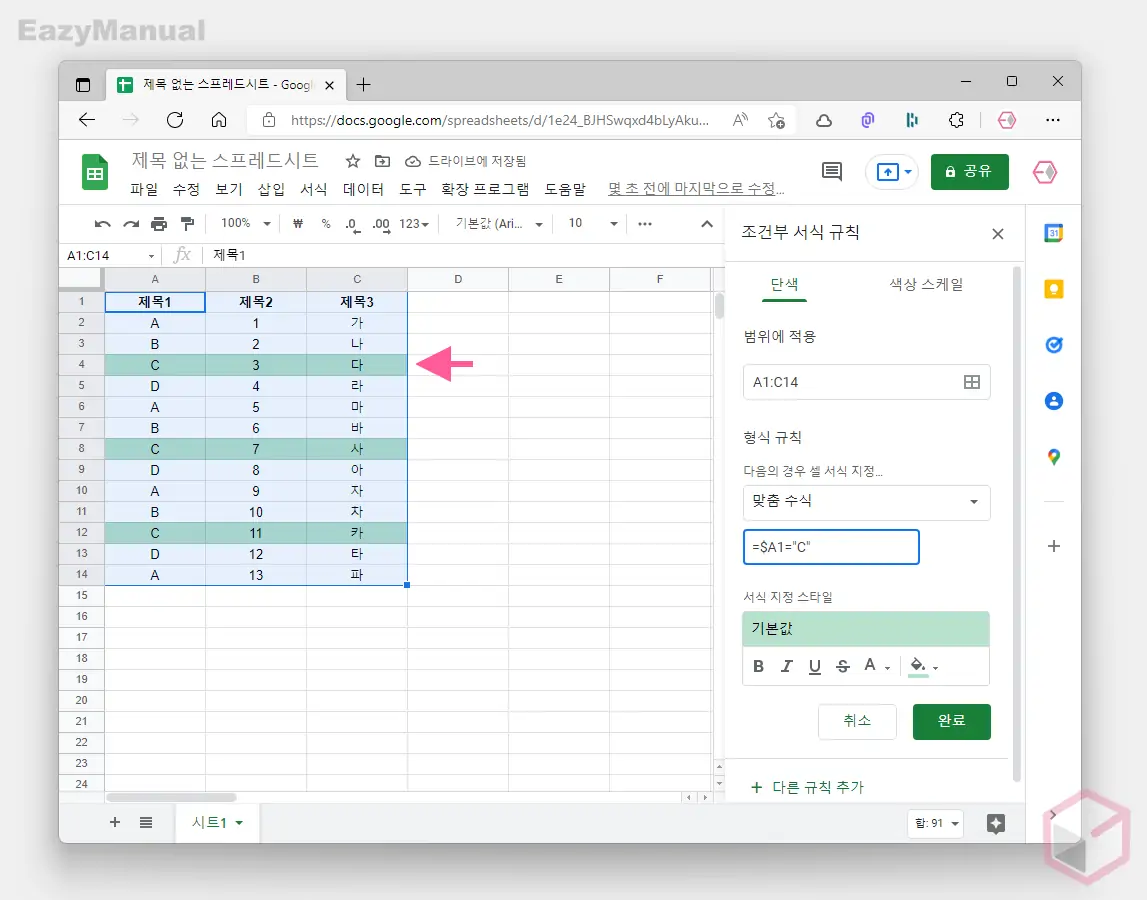Open Google Maps side panel icon
1147x900 pixels.
(1053, 457)
